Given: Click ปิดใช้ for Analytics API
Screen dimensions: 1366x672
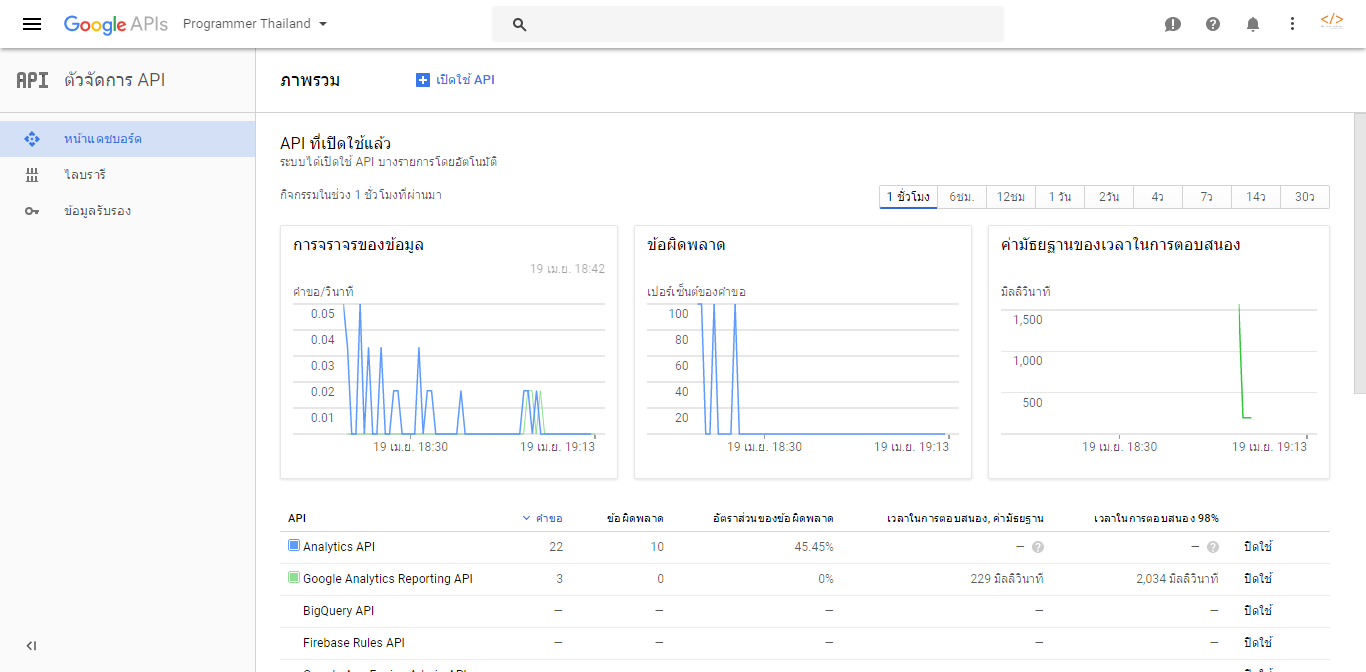Looking at the screenshot, I should 1258,547.
